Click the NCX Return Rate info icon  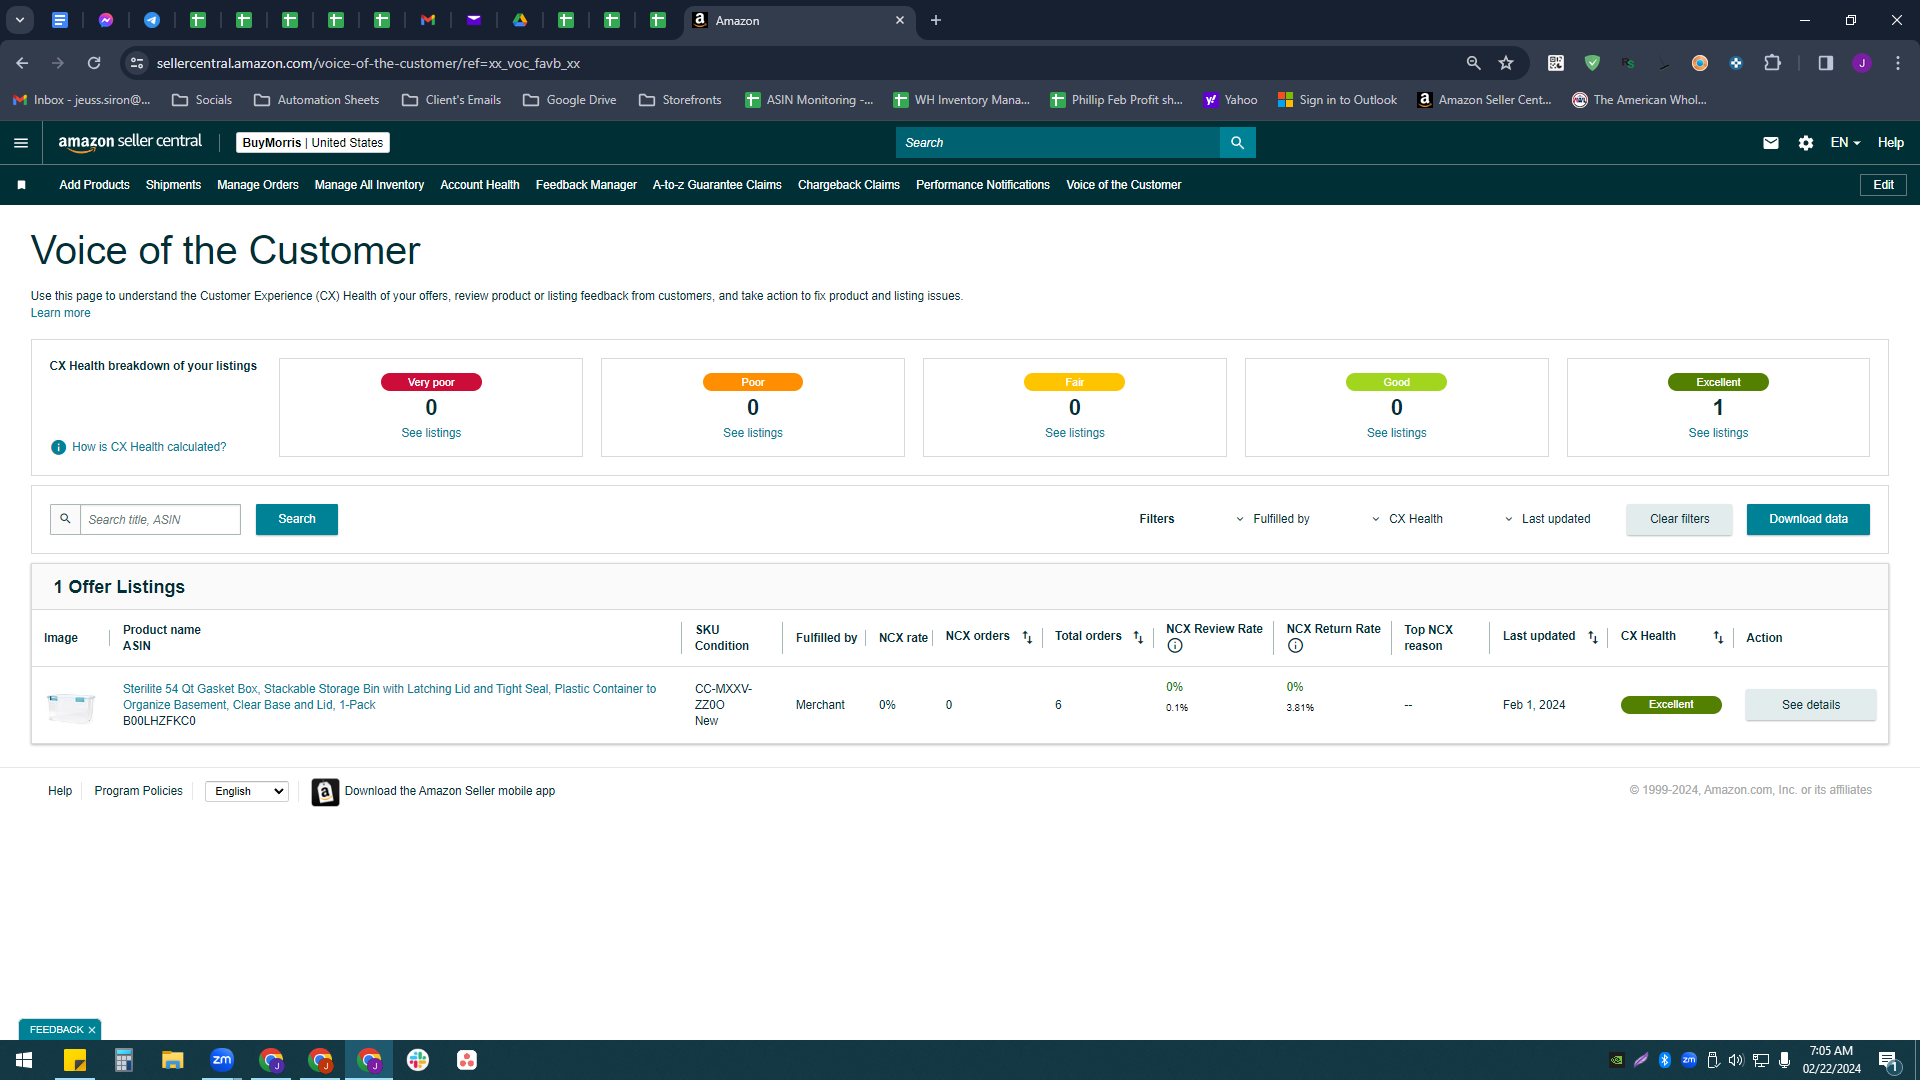(x=1295, y=646)
